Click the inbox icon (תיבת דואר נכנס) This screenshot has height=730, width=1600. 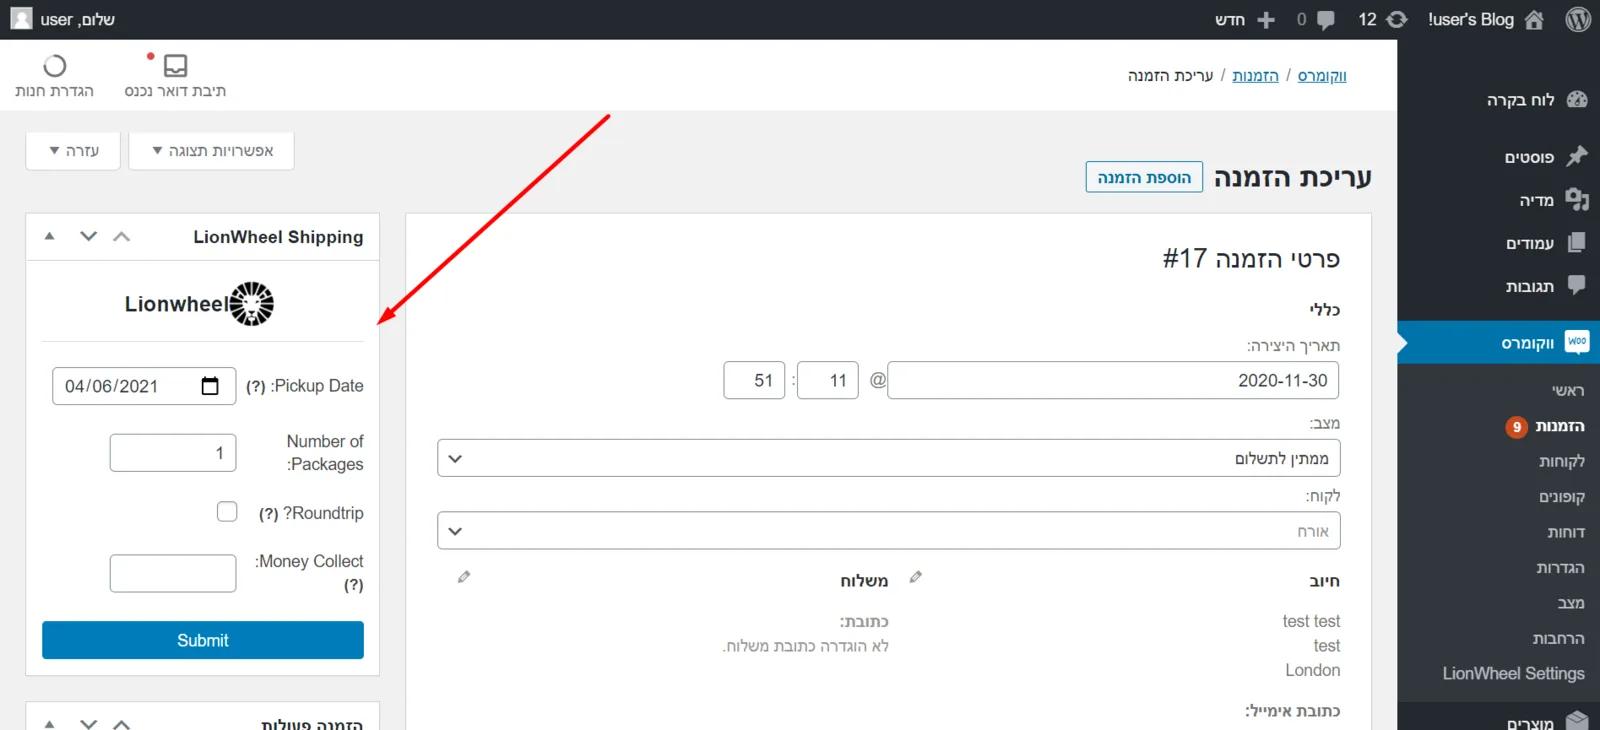coord(175,65)
